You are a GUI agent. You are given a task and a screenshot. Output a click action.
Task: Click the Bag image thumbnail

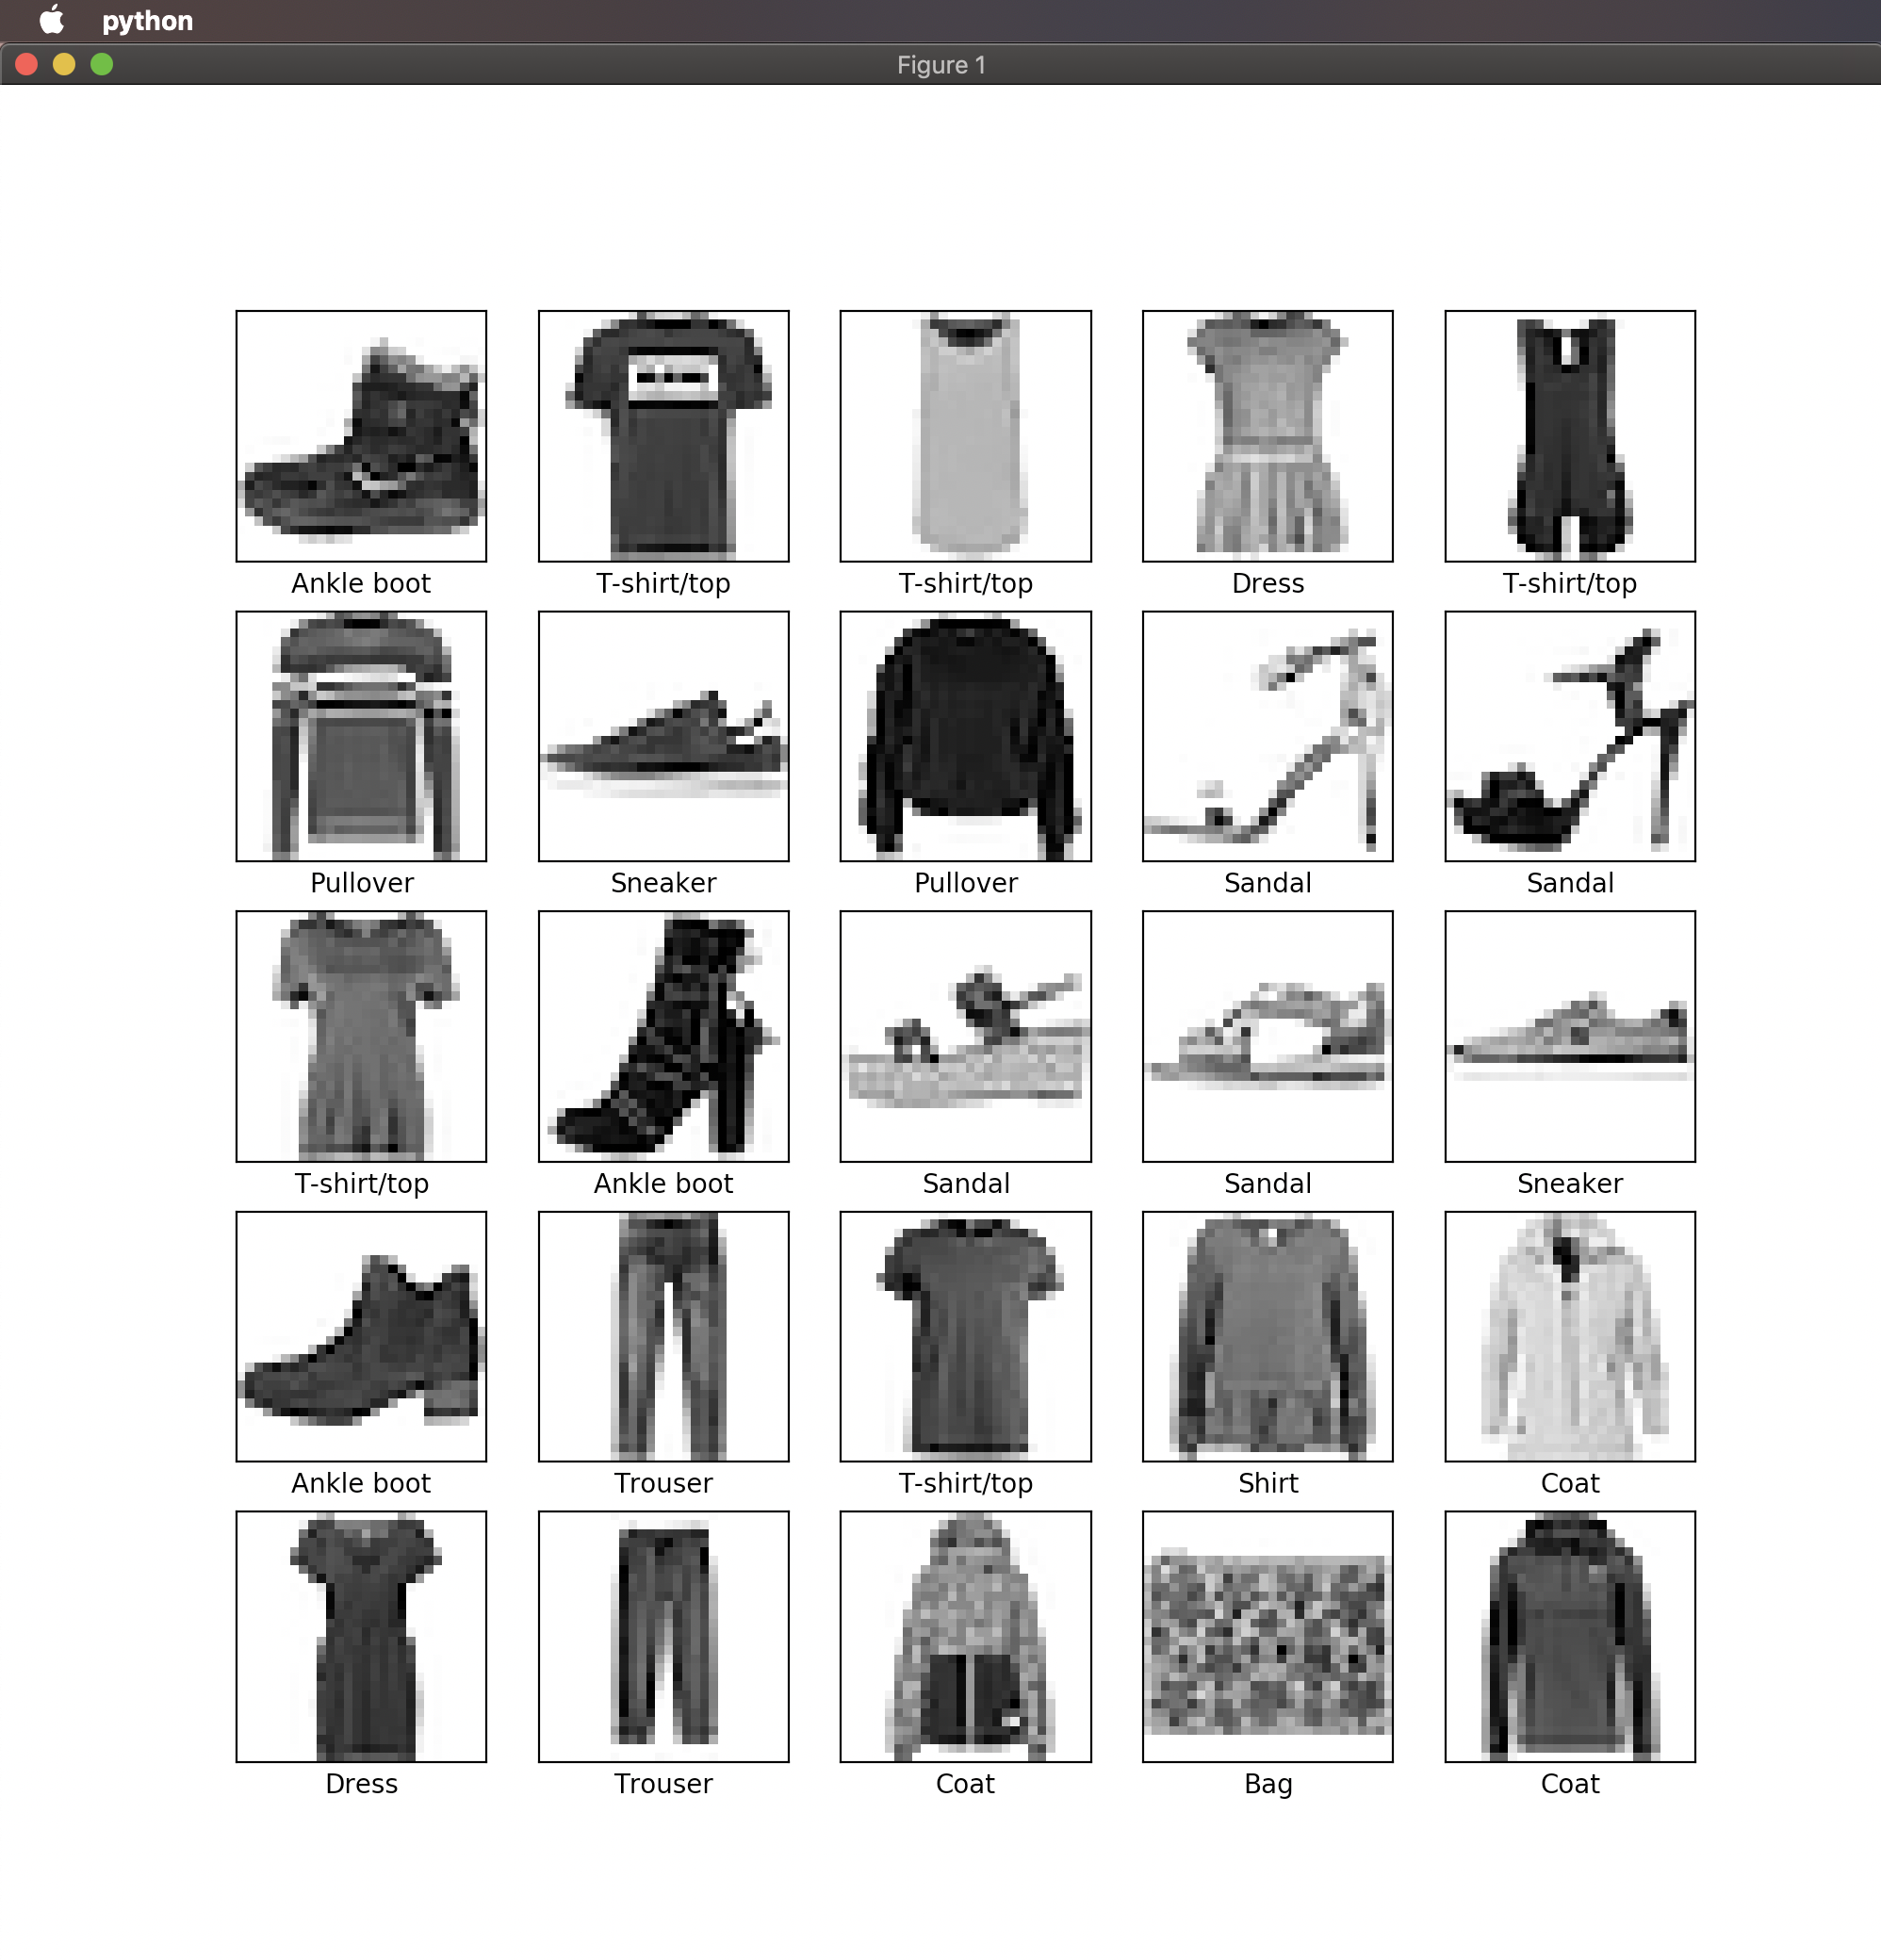click(1267, 1636)
